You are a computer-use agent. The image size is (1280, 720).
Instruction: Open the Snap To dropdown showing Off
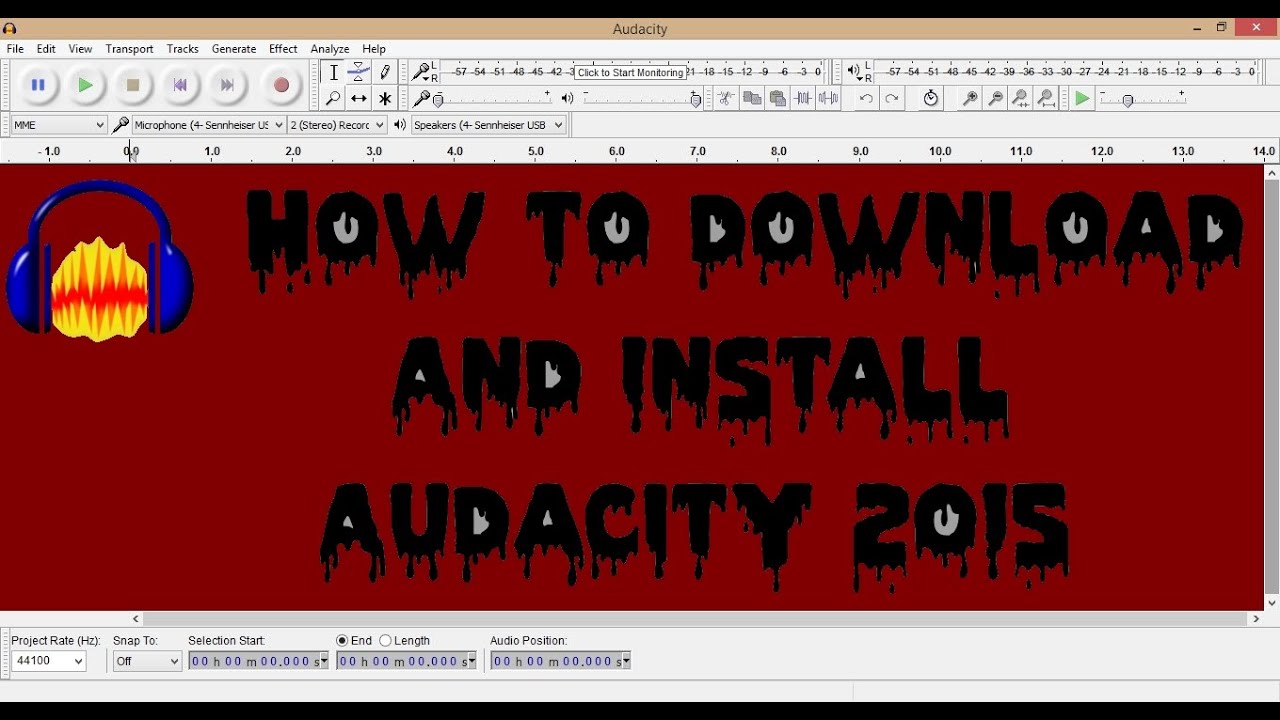[147, 661]
